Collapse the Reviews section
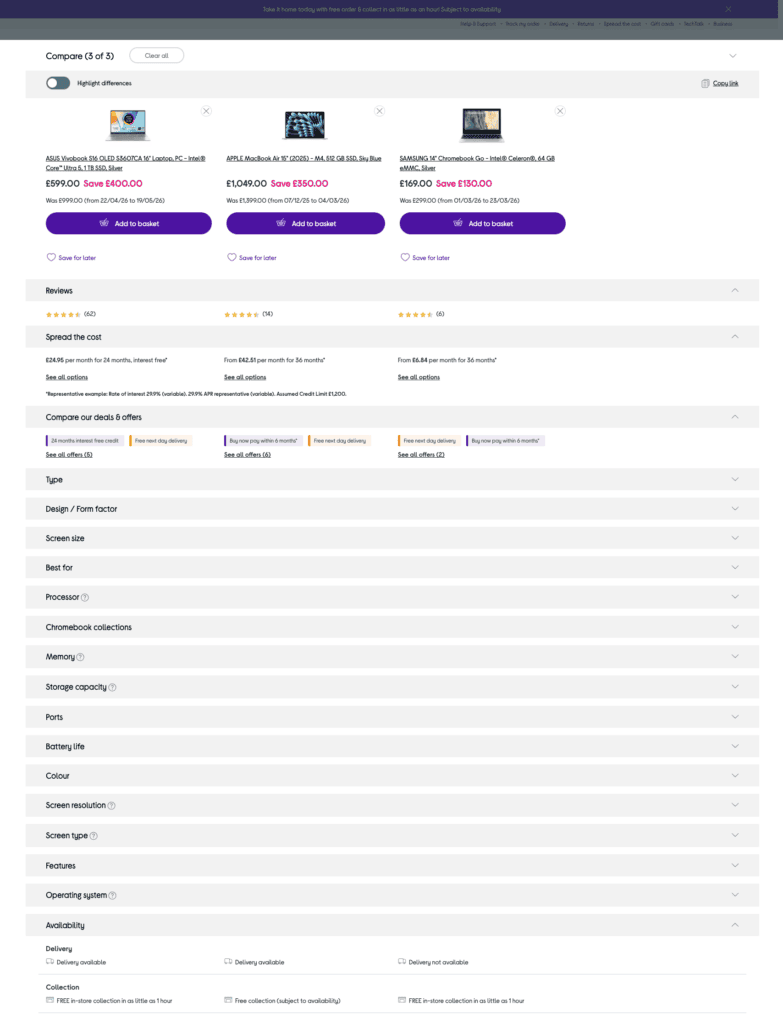The width and height of the screenshot is (783, 1024). coord(735,290)
